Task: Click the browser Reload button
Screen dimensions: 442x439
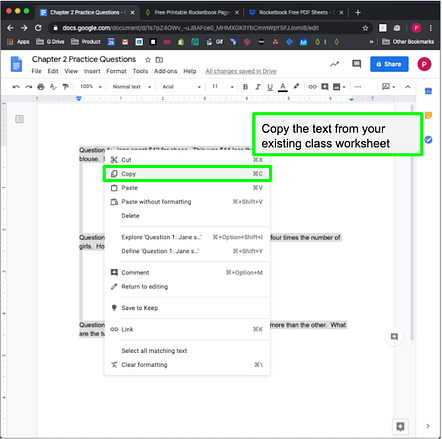Action: pos(38,28)
